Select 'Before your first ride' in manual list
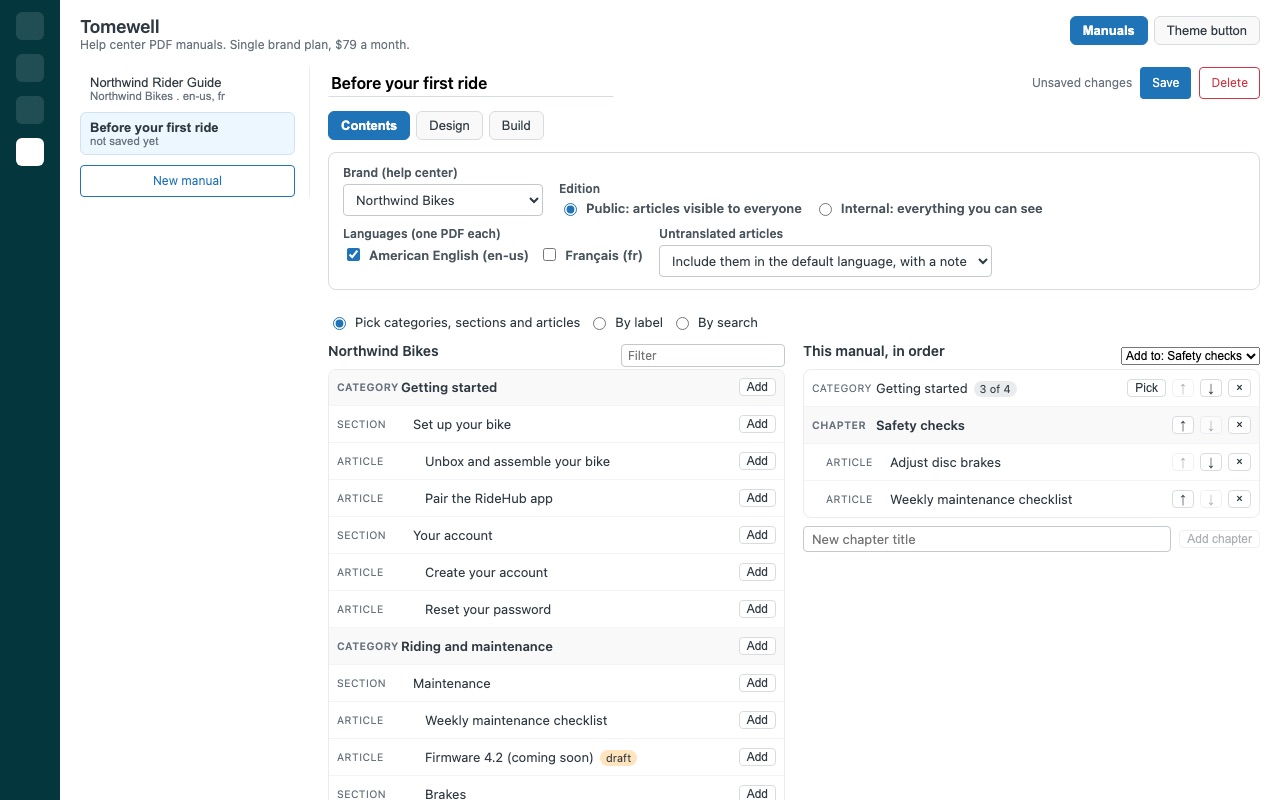The image size is (1280, 800). [x=187, y=134]
